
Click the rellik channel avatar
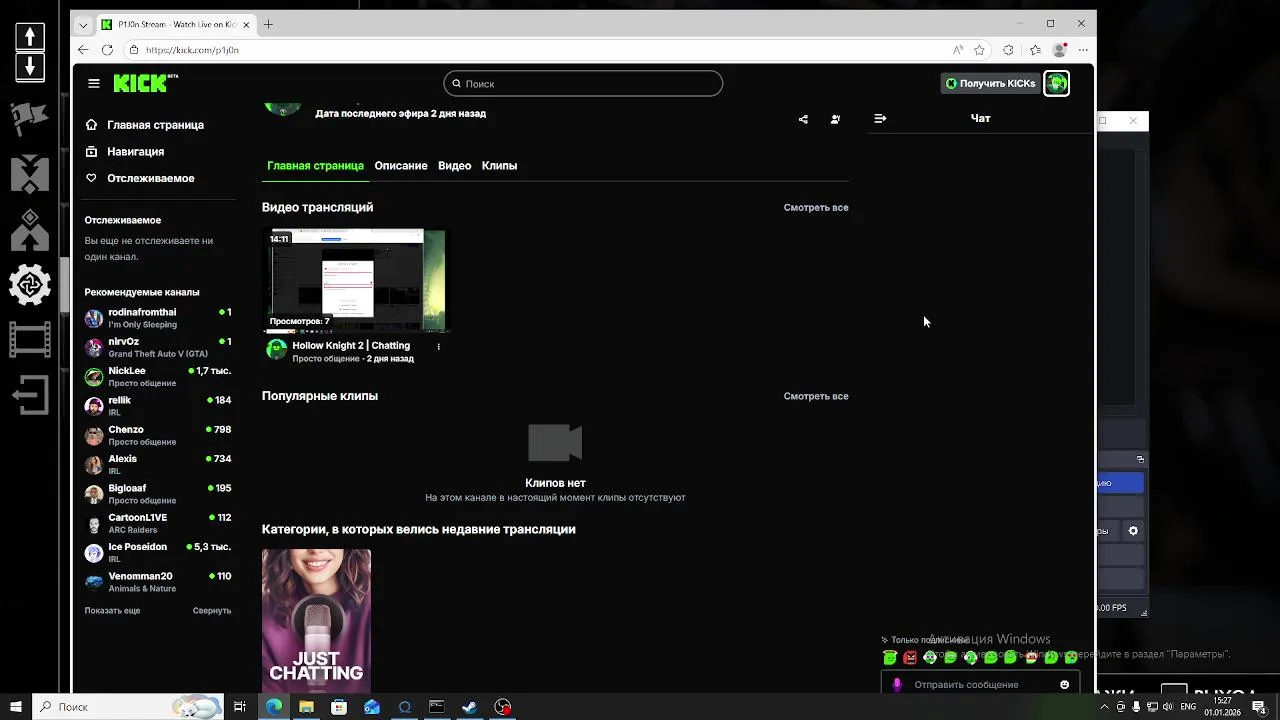pyautogui.click(x=94, y=406)
